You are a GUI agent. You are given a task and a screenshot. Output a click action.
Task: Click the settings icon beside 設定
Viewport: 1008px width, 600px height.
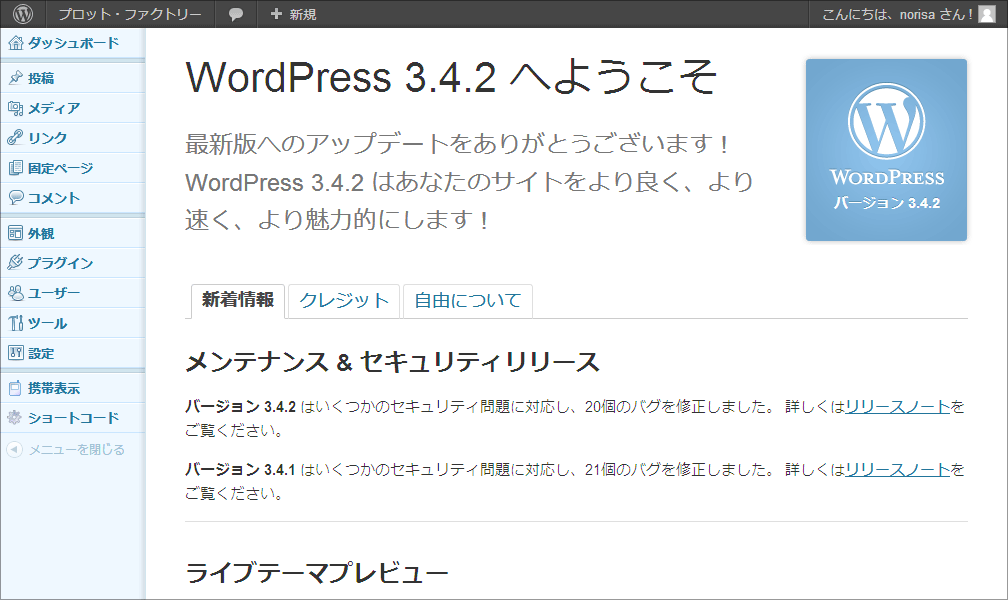pos(15,352)
